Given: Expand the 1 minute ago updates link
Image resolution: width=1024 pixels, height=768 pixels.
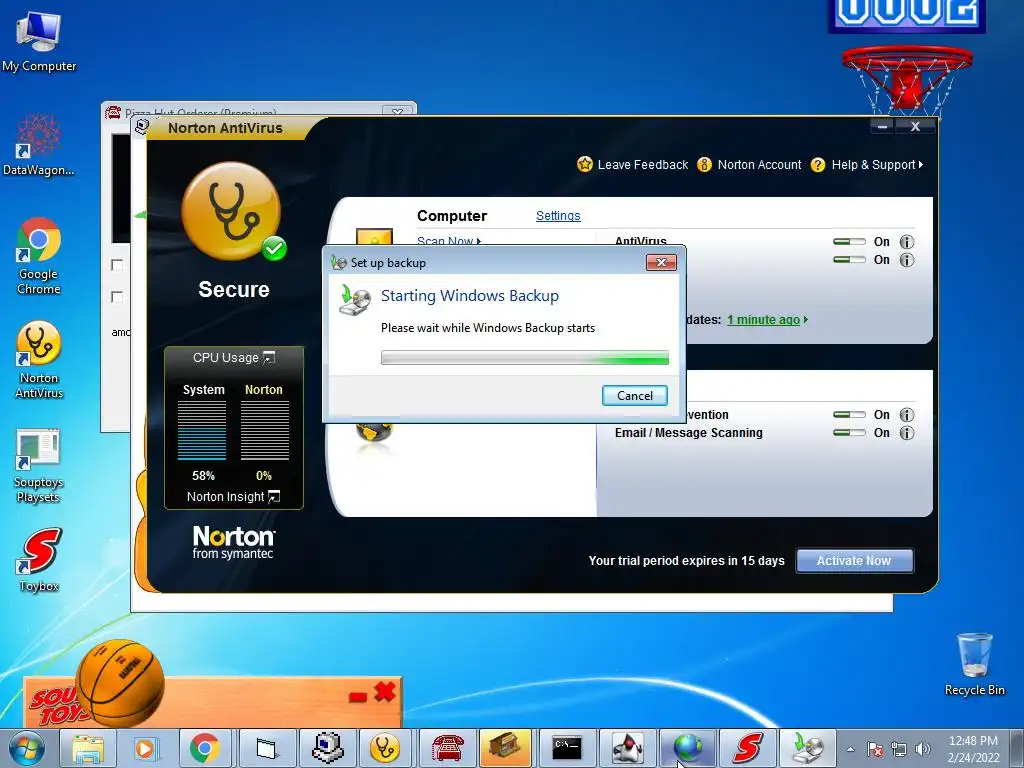Looking at the screenshot, I should (x=767, y=320).
